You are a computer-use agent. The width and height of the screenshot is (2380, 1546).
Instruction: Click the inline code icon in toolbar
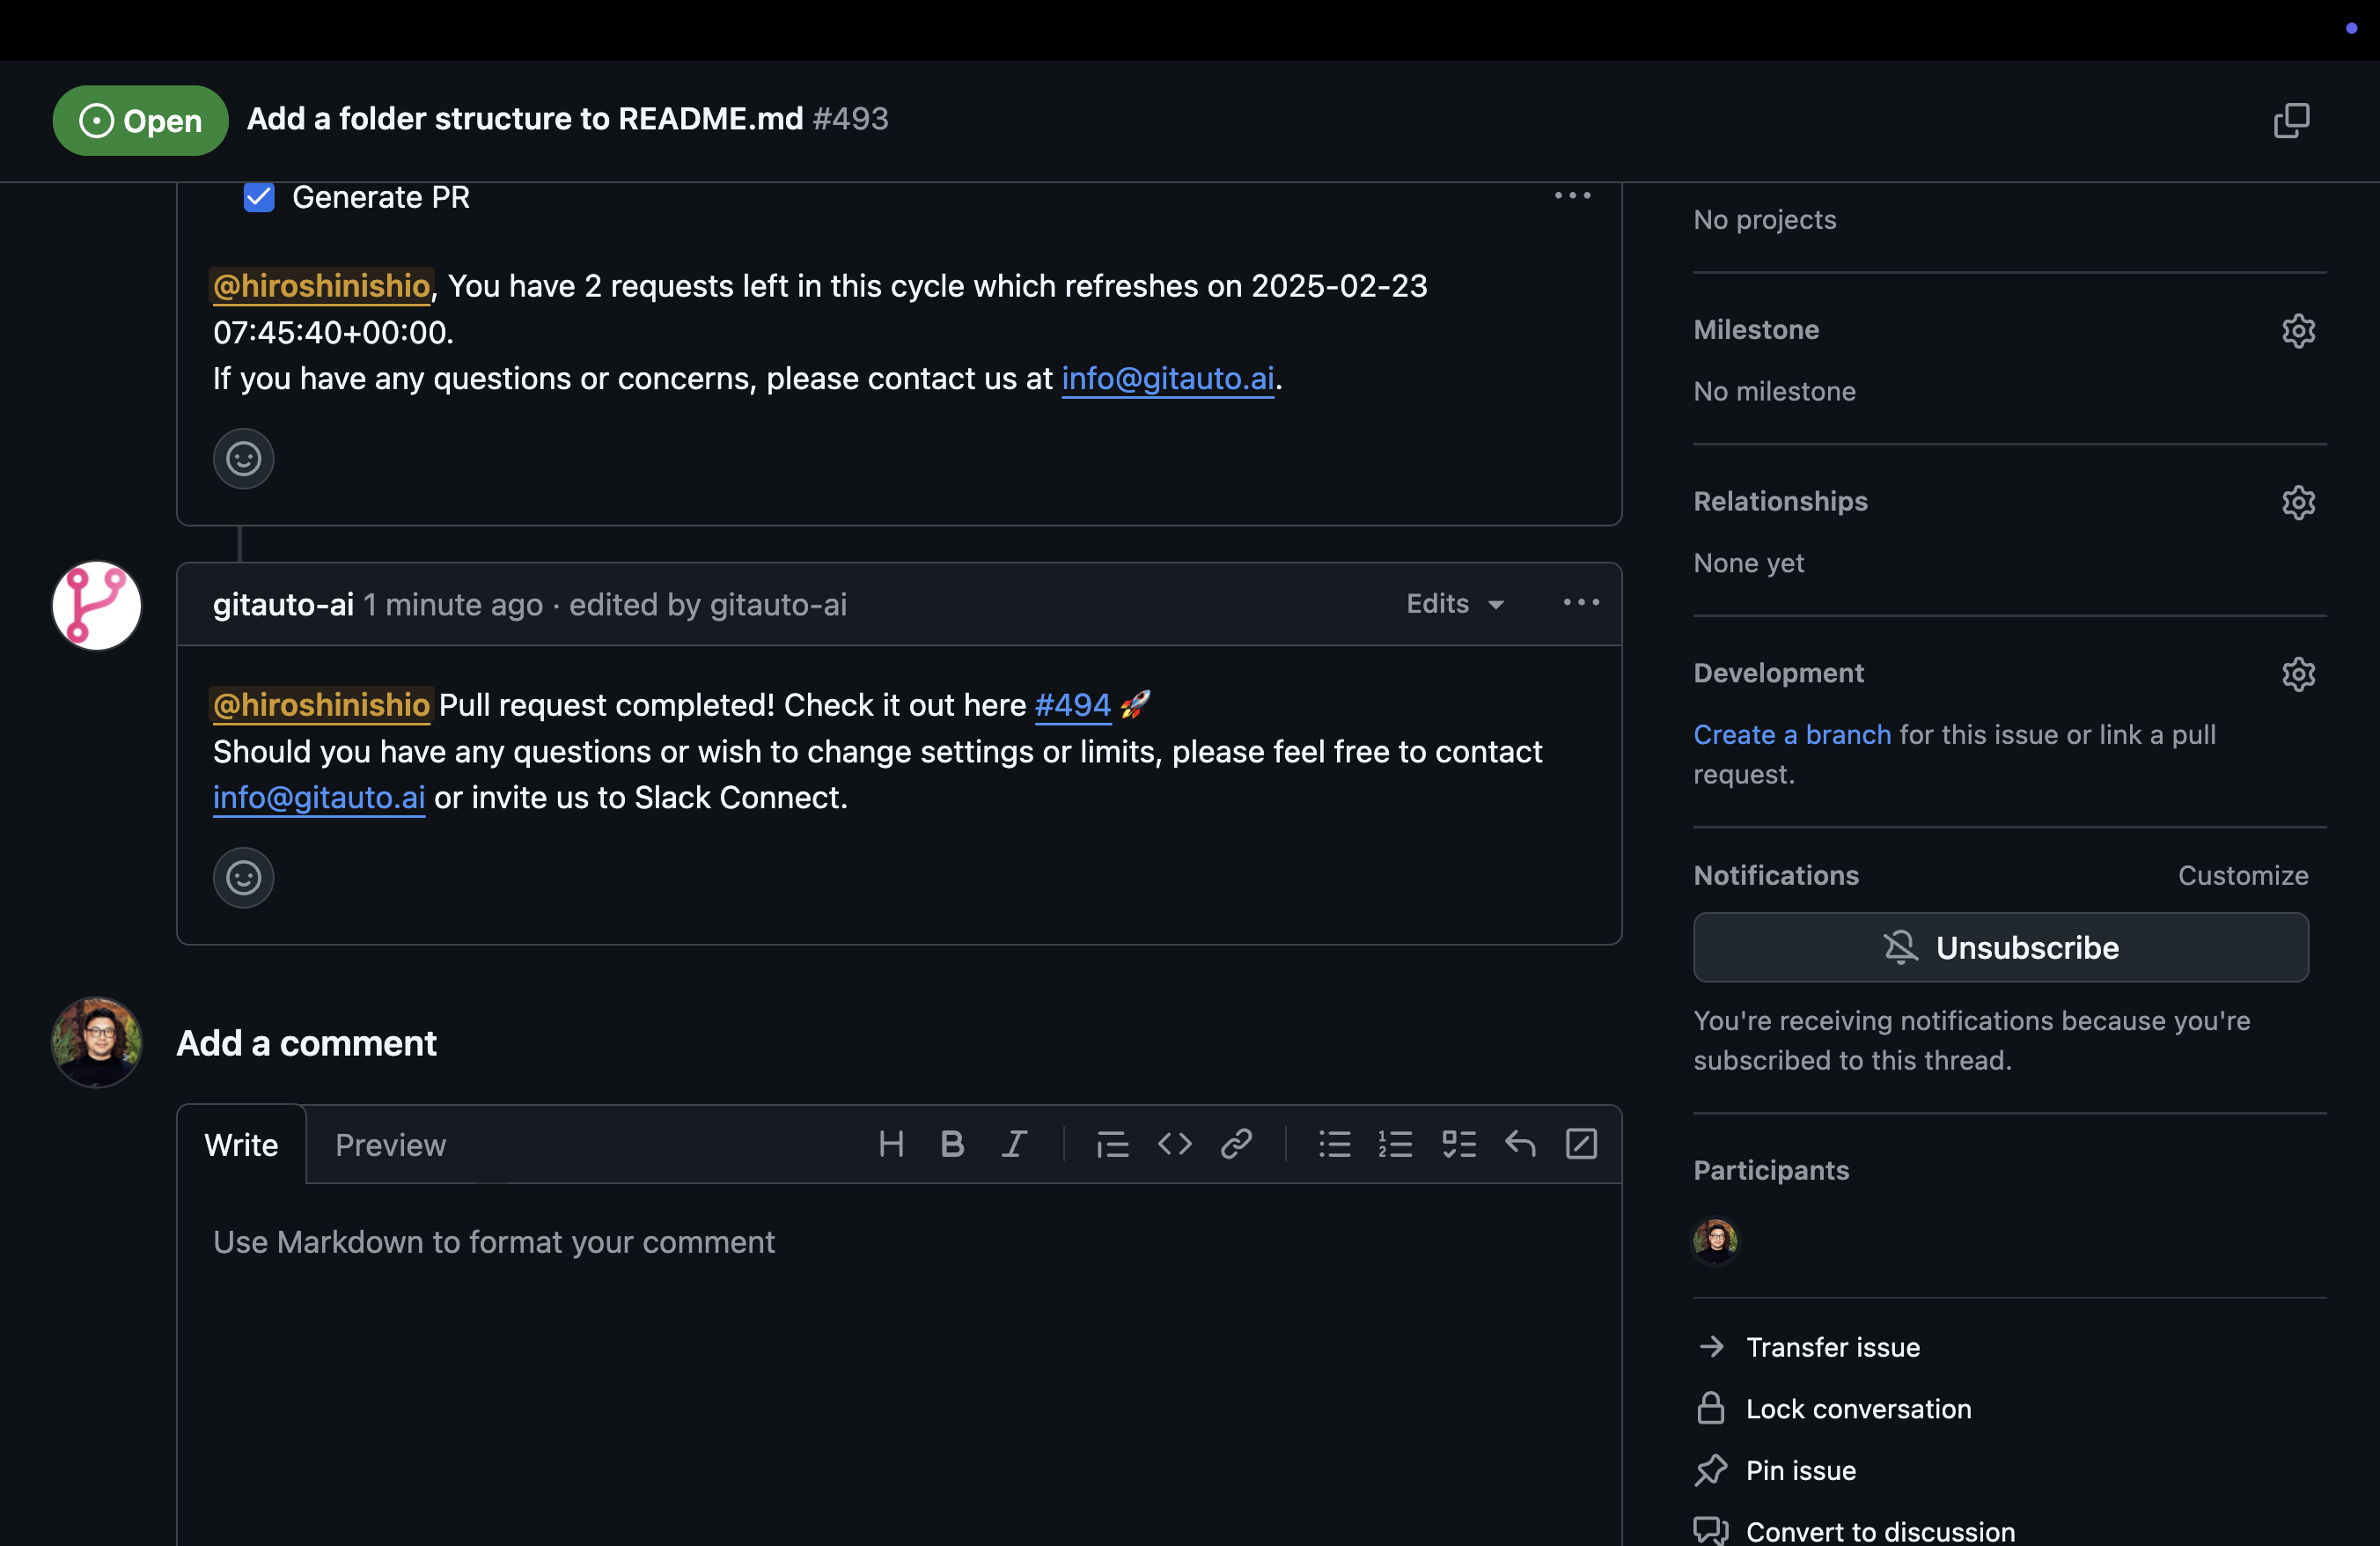click(1172, 1144)
